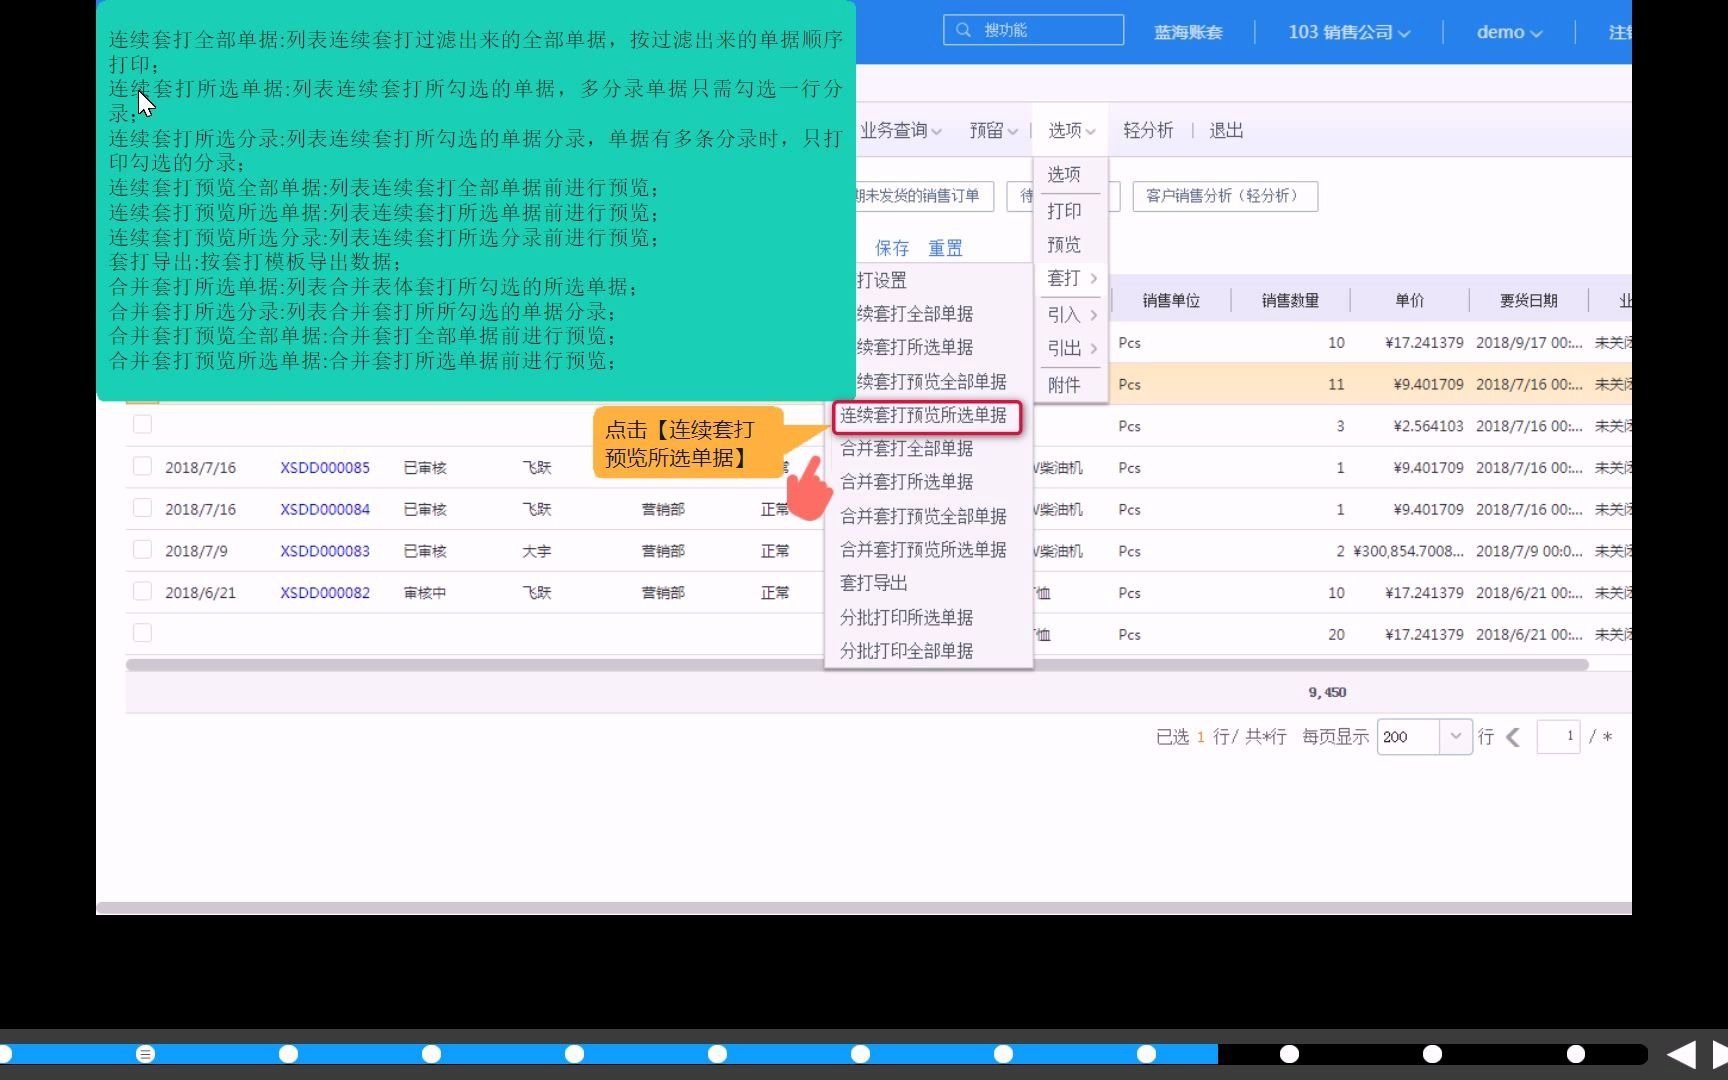Click the 保存 link
Image resolution: width=1728 pixels, height=1080 pixels.
click(x=892, y=248)
